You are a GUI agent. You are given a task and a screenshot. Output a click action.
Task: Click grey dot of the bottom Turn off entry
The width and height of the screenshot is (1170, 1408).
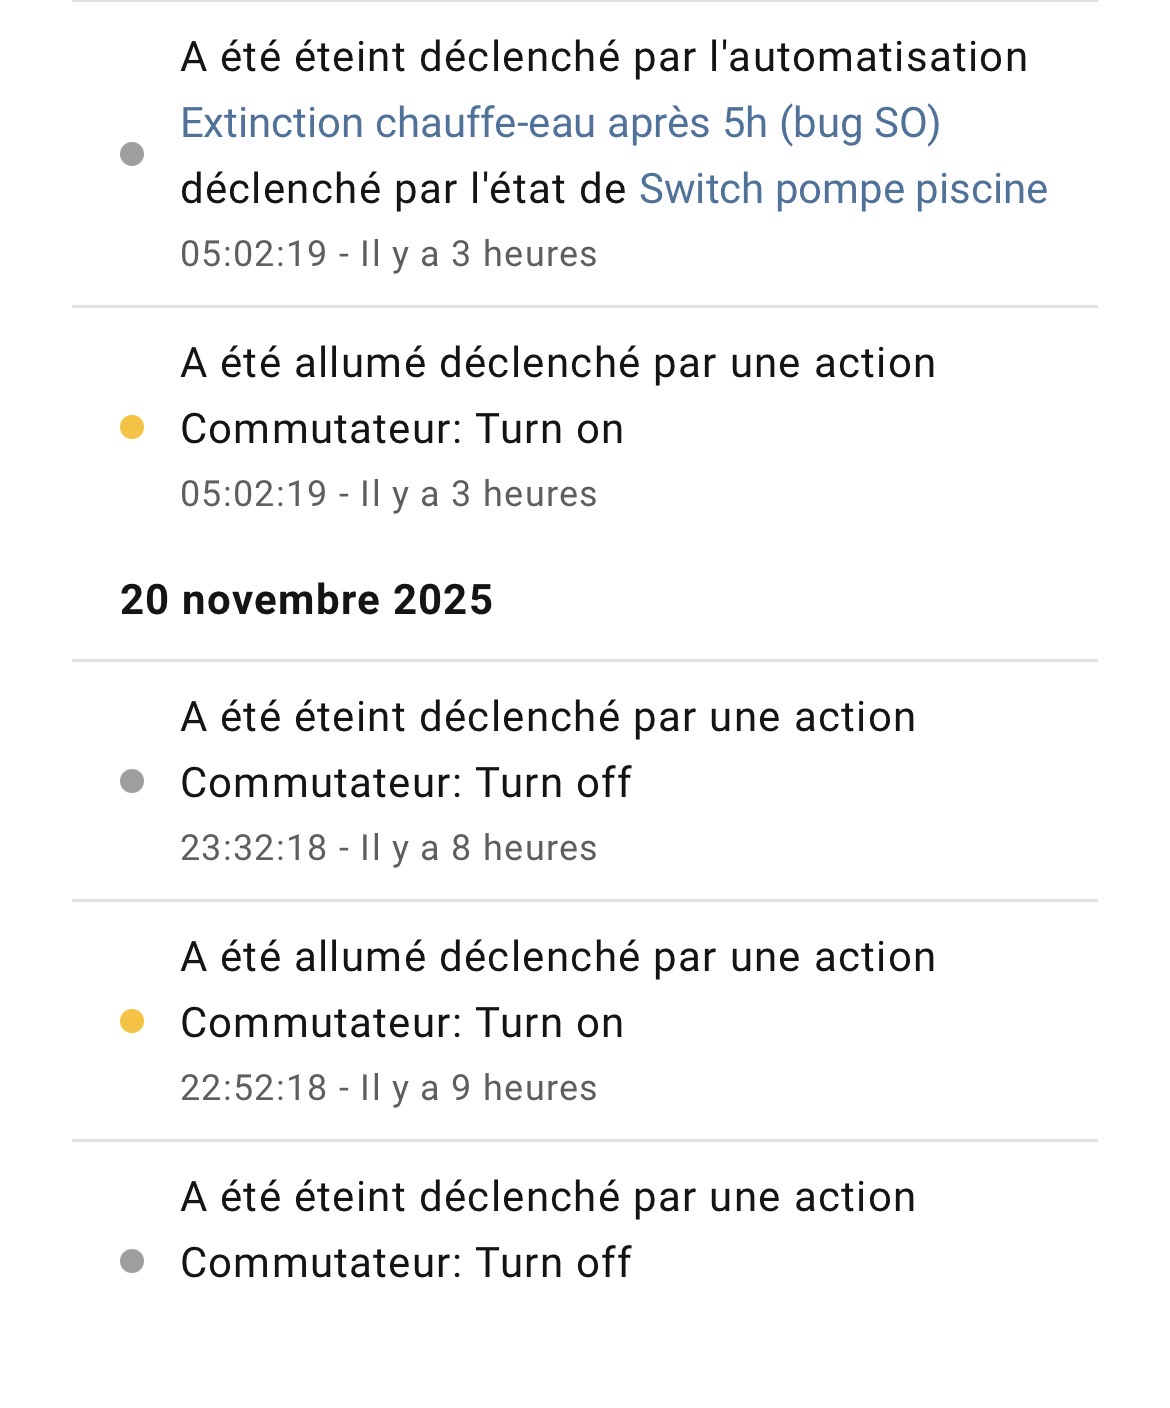(132, 1261)
